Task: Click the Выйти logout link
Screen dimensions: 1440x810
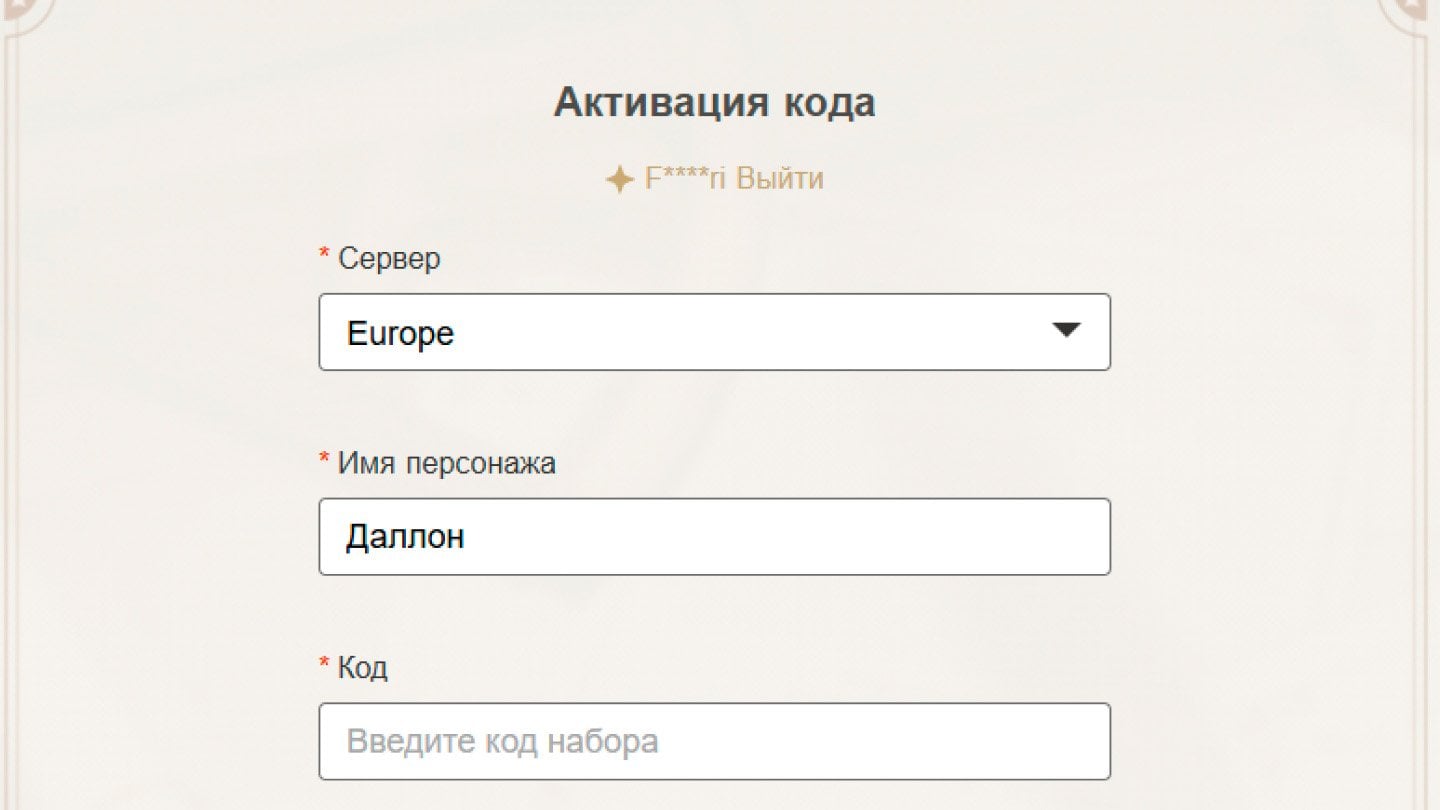Action: coord(781,178)
